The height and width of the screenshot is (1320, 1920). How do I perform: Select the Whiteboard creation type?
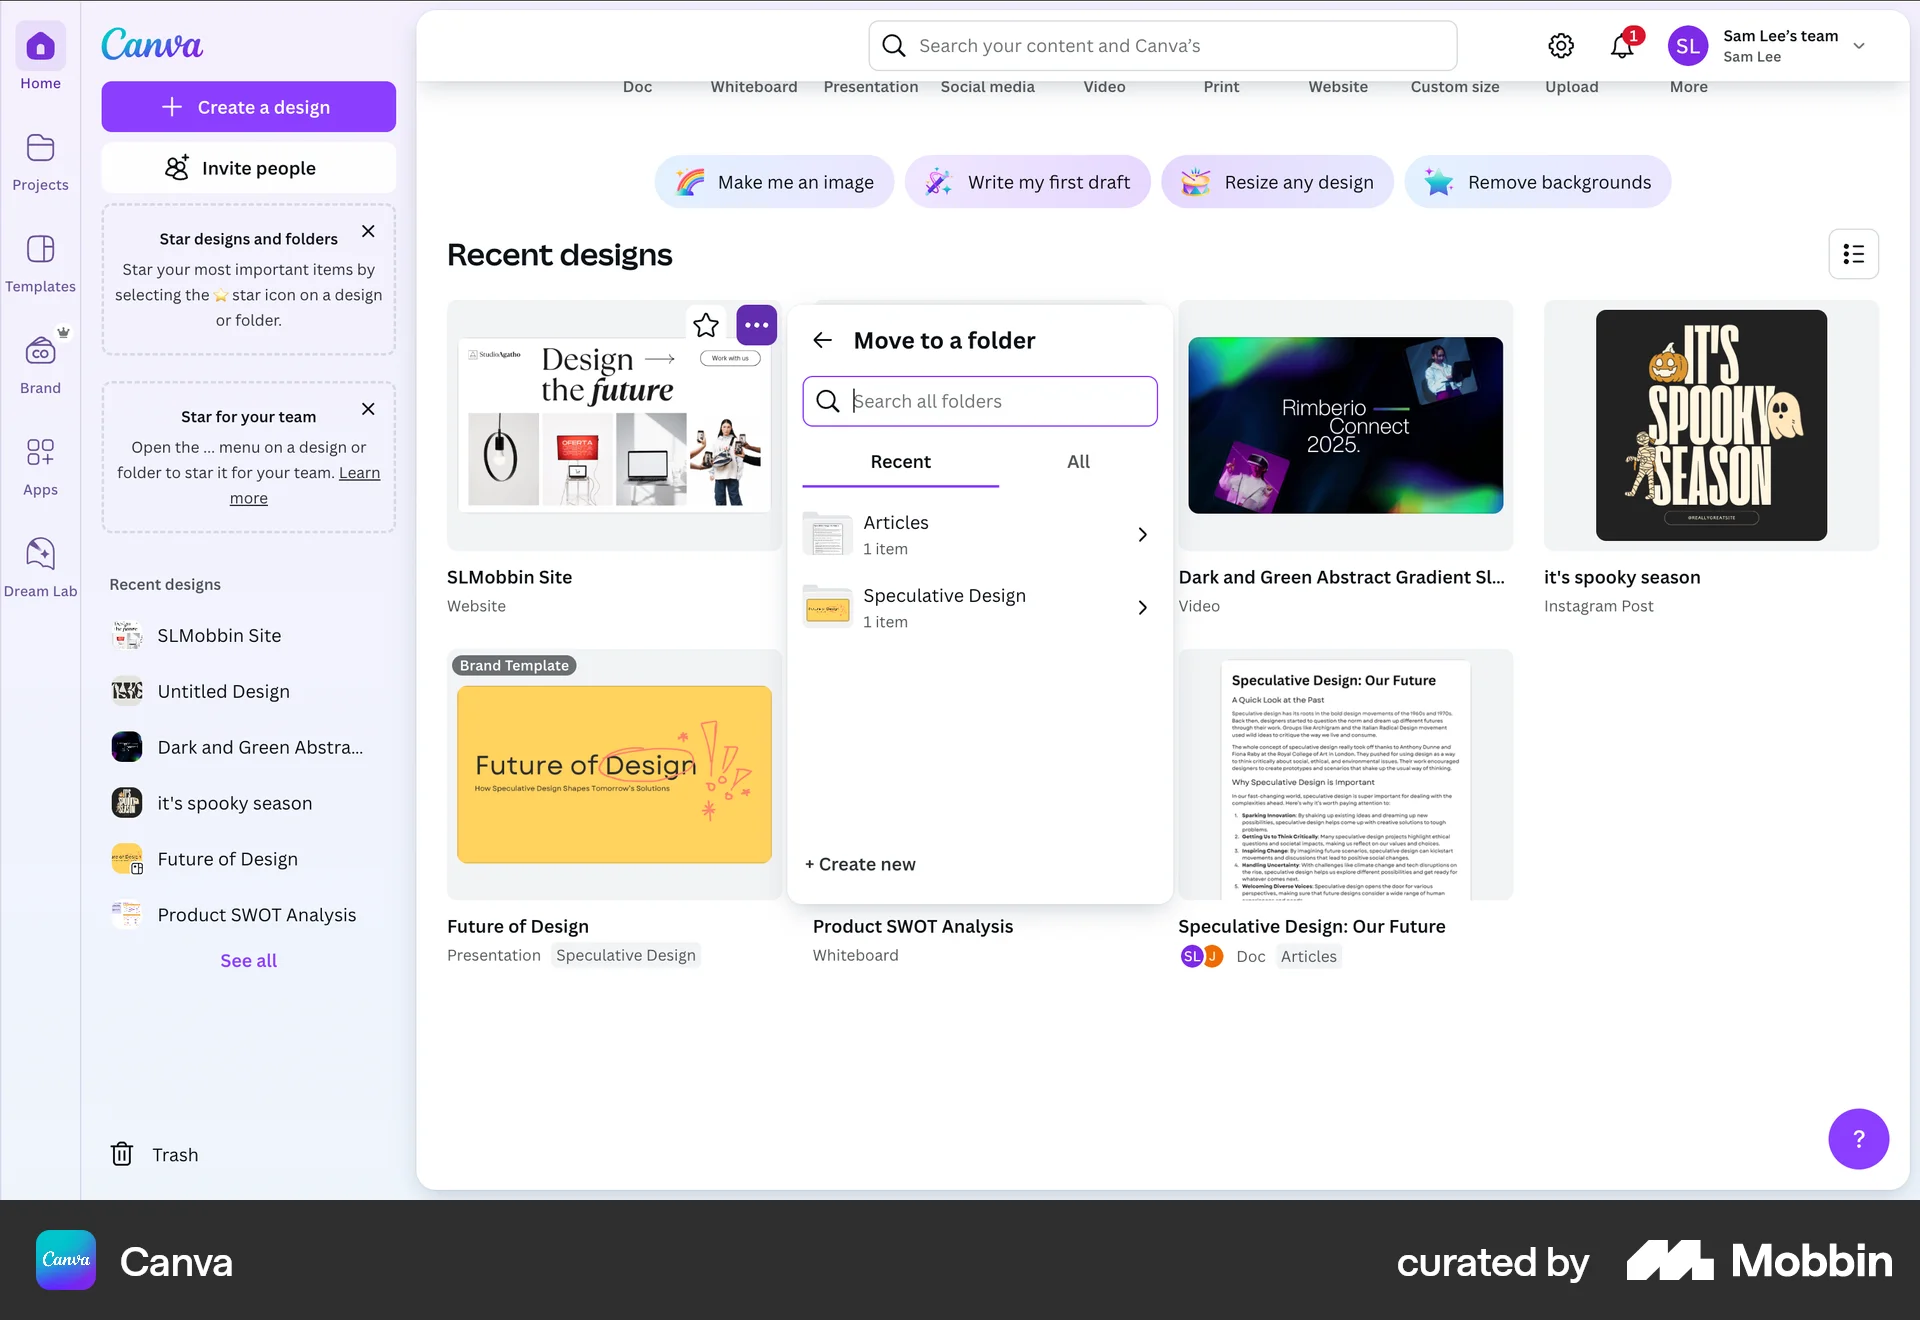tap(753, 86)
